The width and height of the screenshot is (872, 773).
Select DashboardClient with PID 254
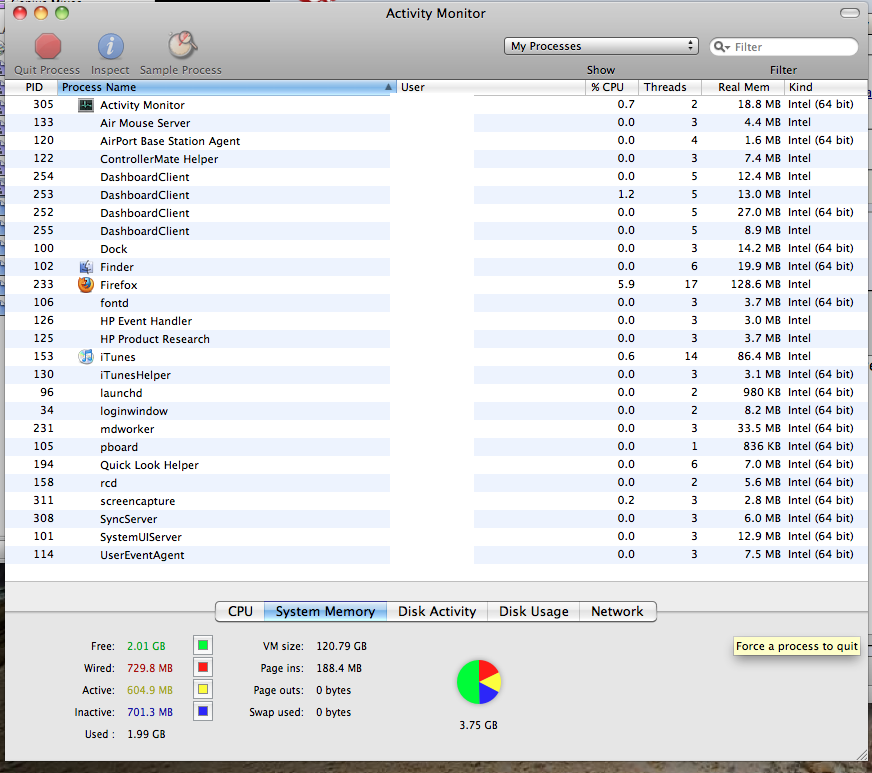pos(436,177)
